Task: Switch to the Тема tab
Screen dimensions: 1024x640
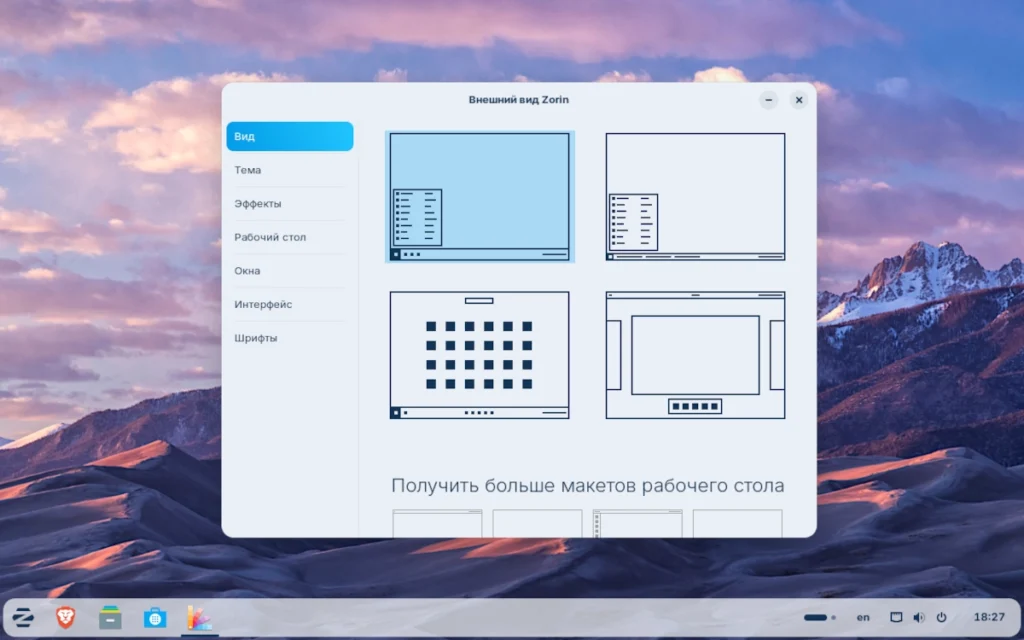Action: point(290,170)
